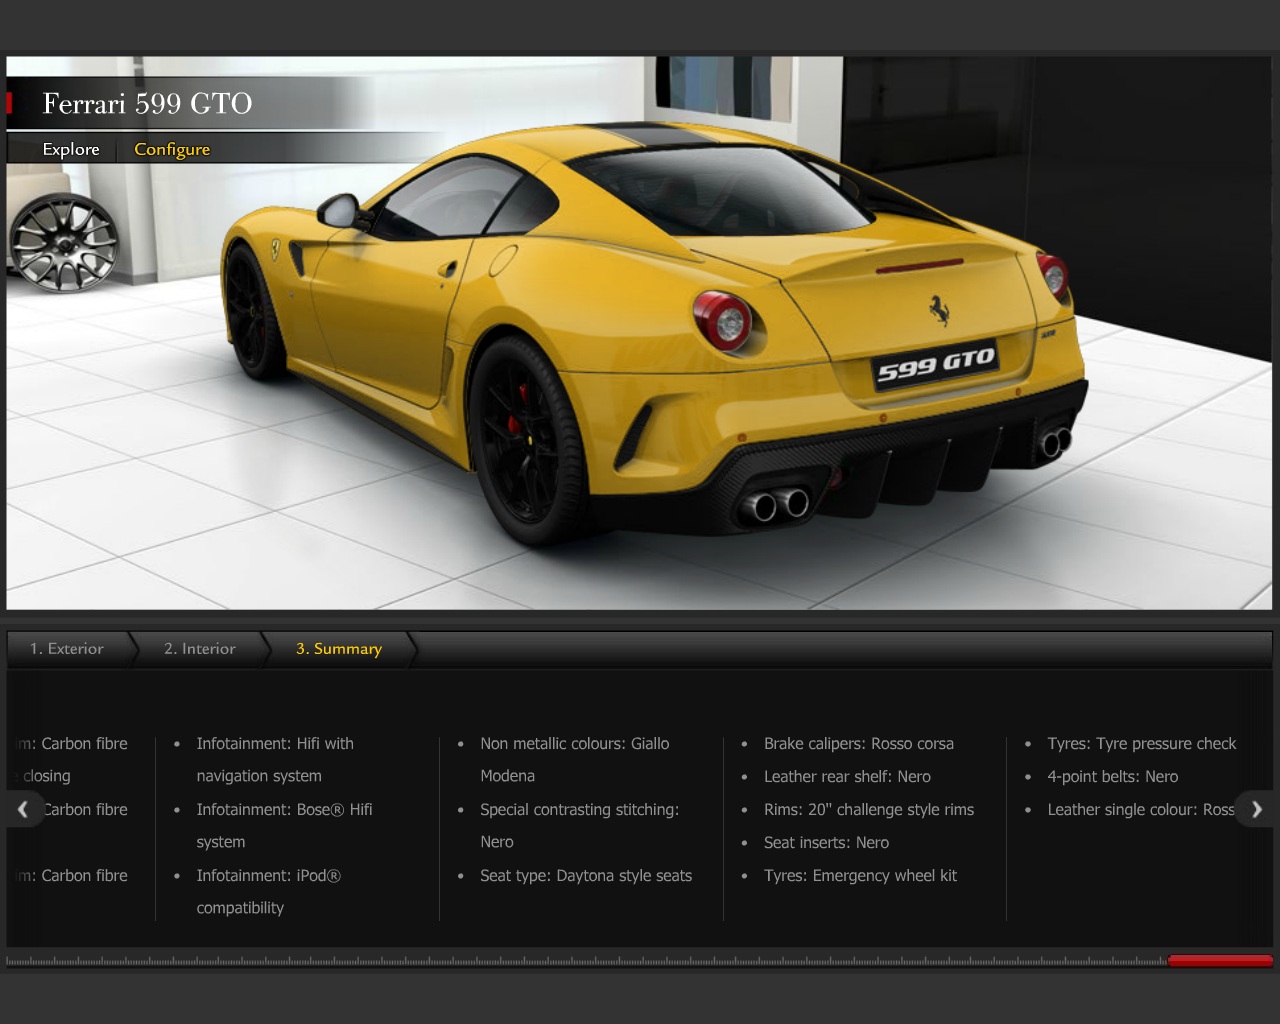Click Rims: 20" challenge style rims entry

868,810
